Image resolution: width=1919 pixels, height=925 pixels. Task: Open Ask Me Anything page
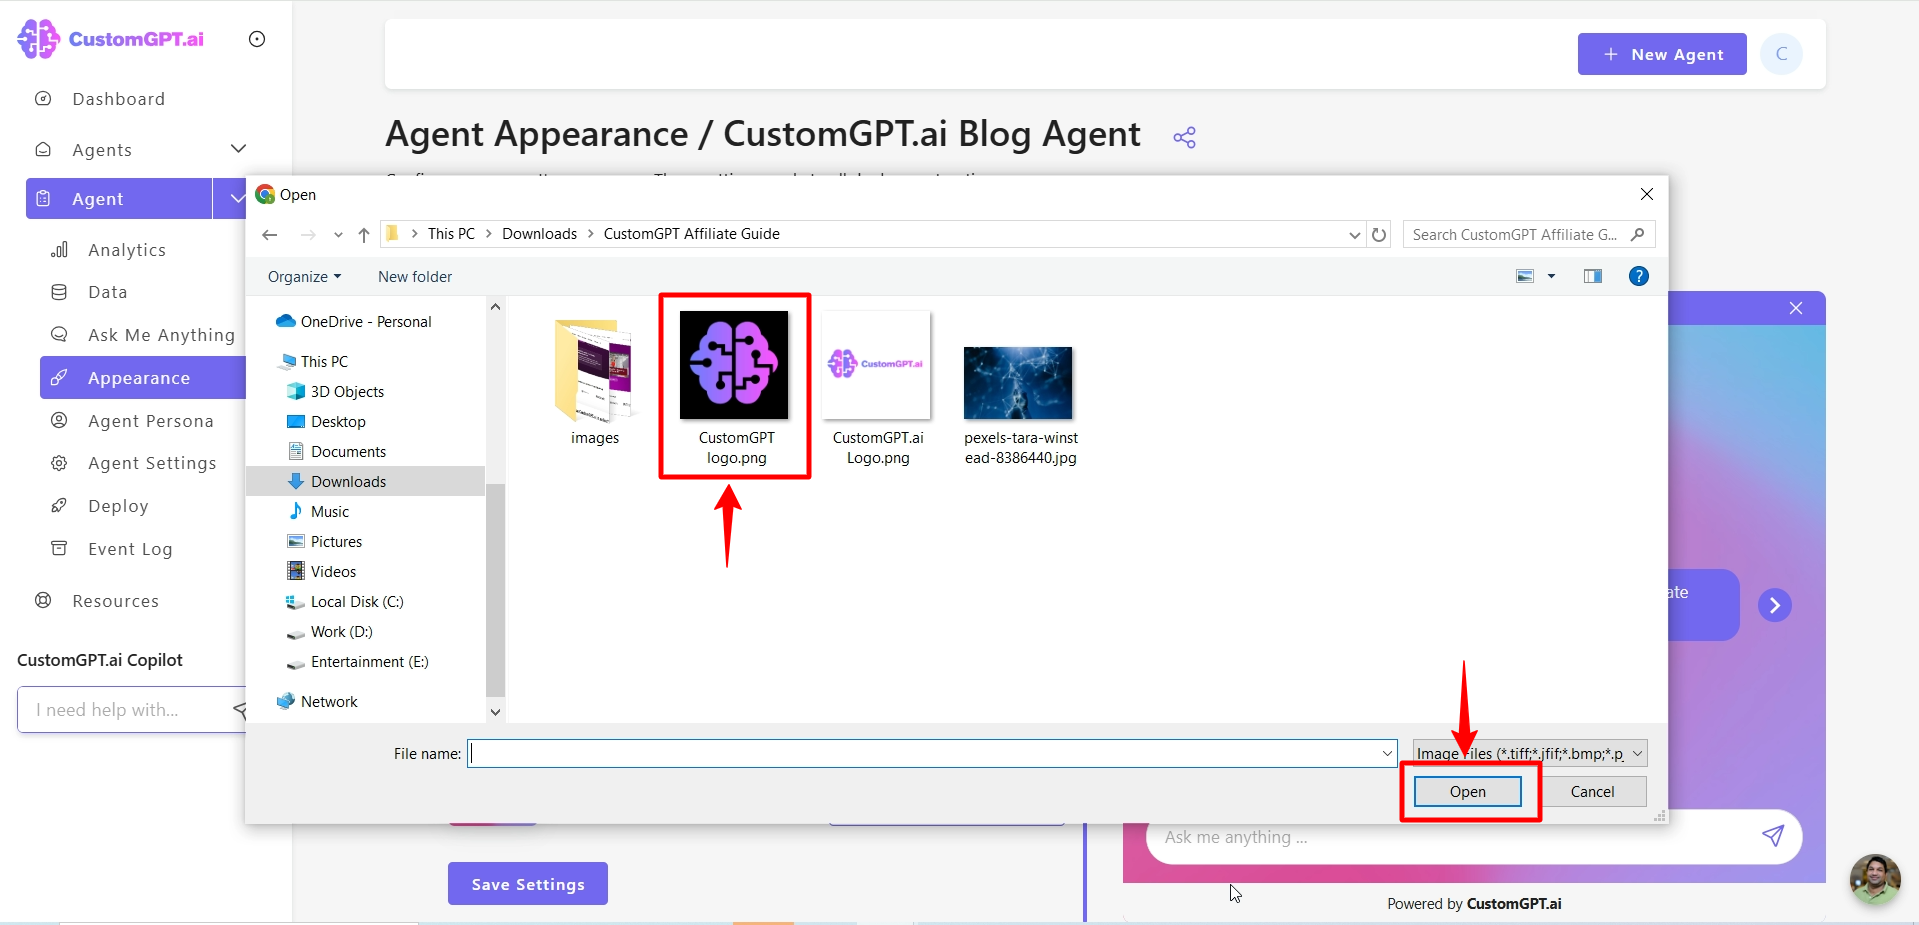click(x=161, y=335)
